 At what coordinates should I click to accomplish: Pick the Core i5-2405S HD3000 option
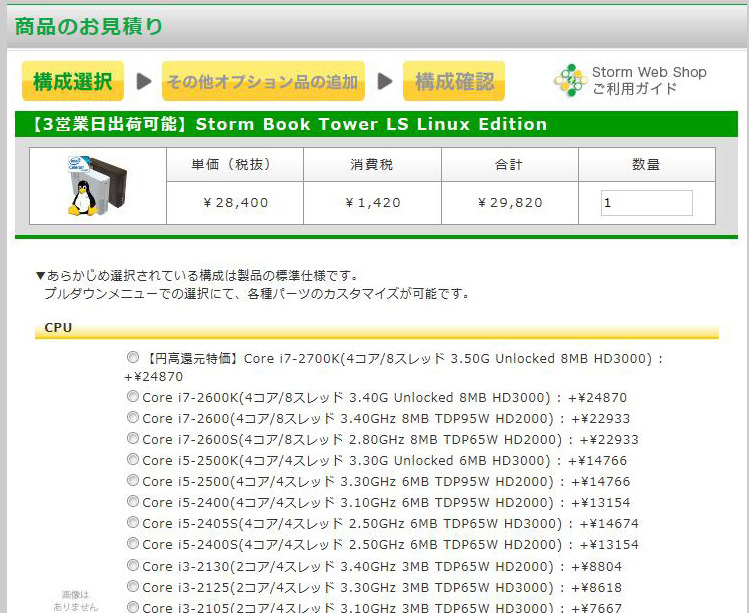[x=132, y=523]
